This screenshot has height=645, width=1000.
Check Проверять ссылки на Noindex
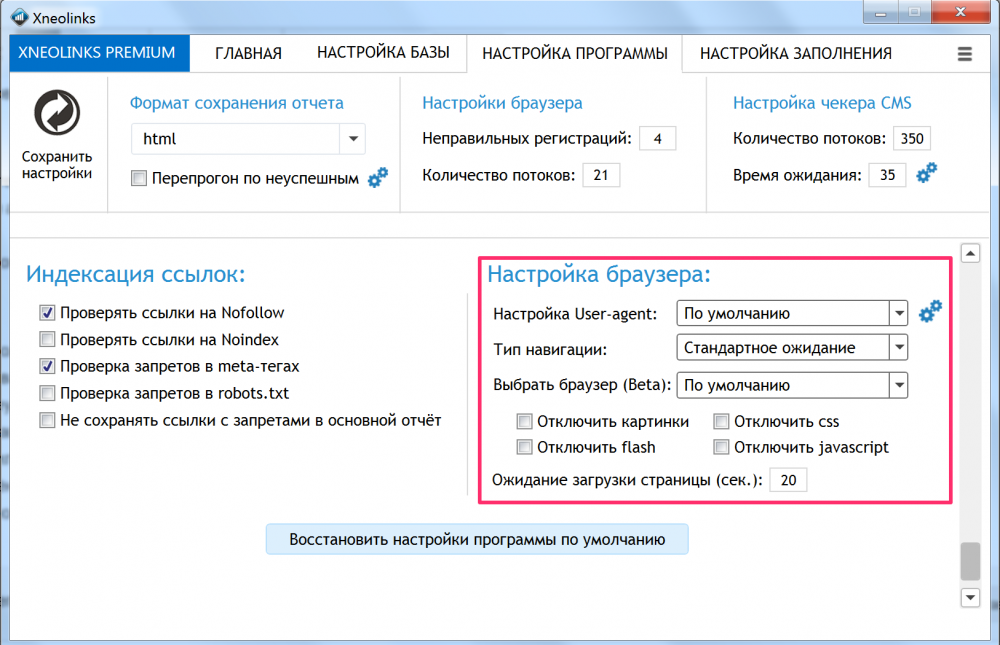pos(47,339)
